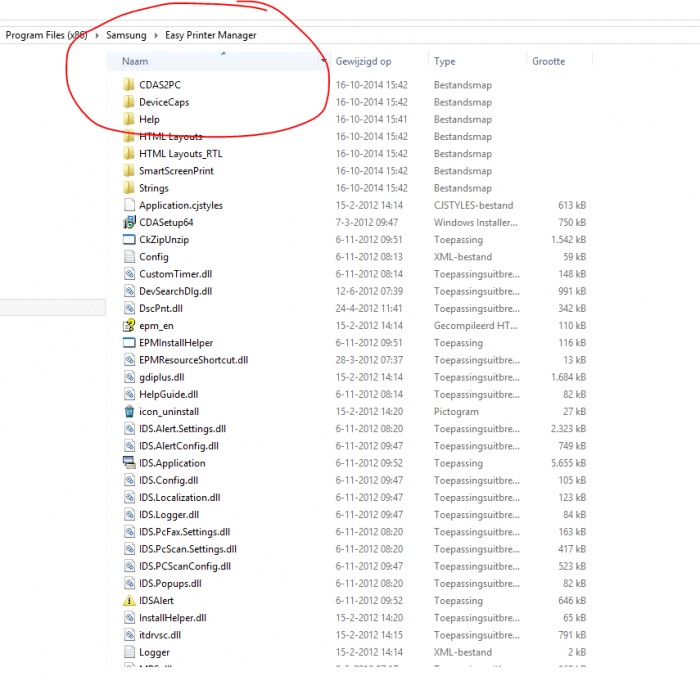Open the CDAS2PC folder icon

(129, 84)
